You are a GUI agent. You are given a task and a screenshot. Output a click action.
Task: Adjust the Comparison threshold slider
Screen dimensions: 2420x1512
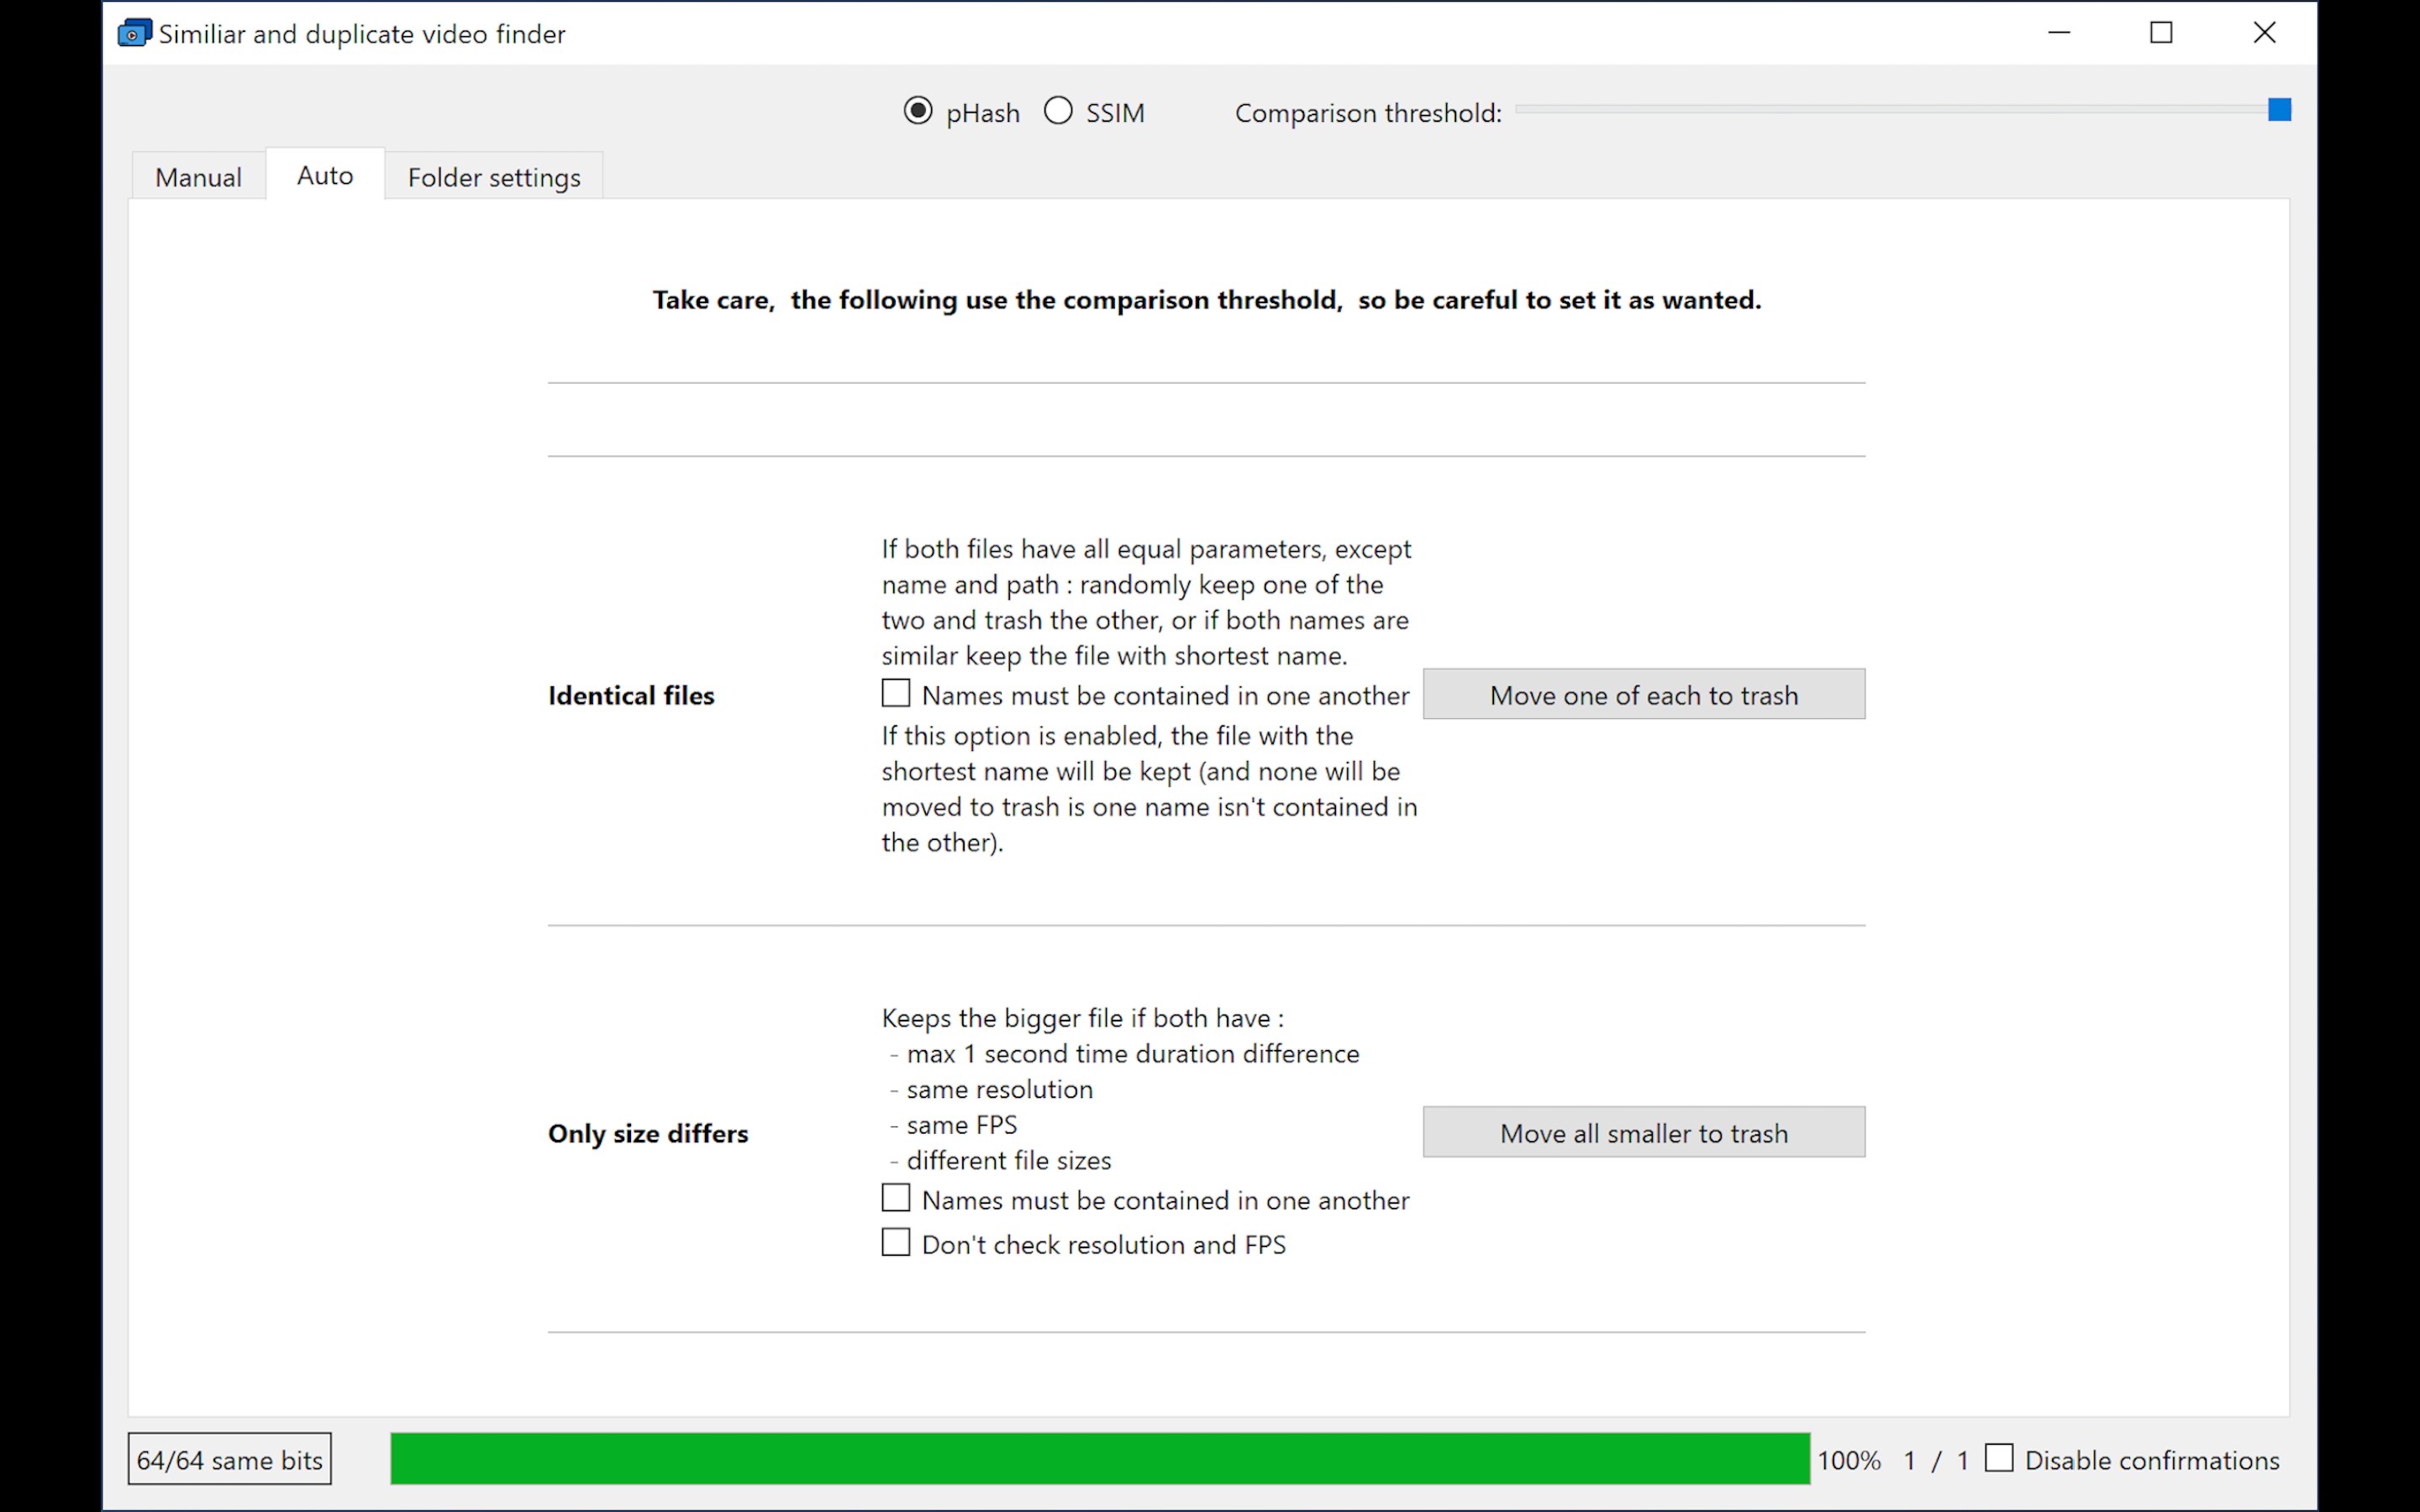pos(2279,109)
